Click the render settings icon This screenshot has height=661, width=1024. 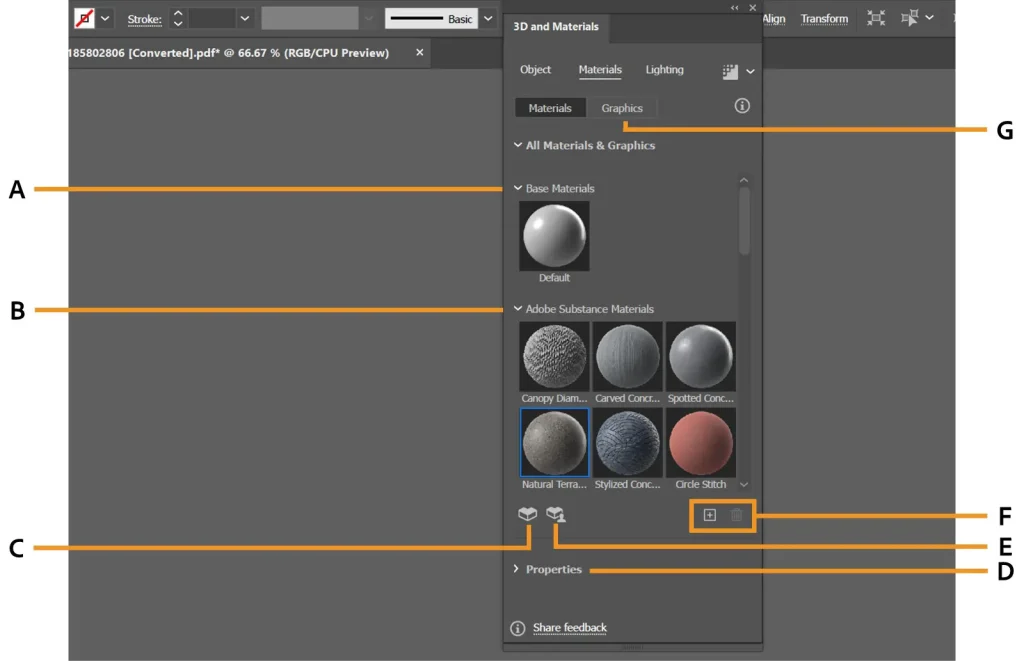click(x=730, y=71)
